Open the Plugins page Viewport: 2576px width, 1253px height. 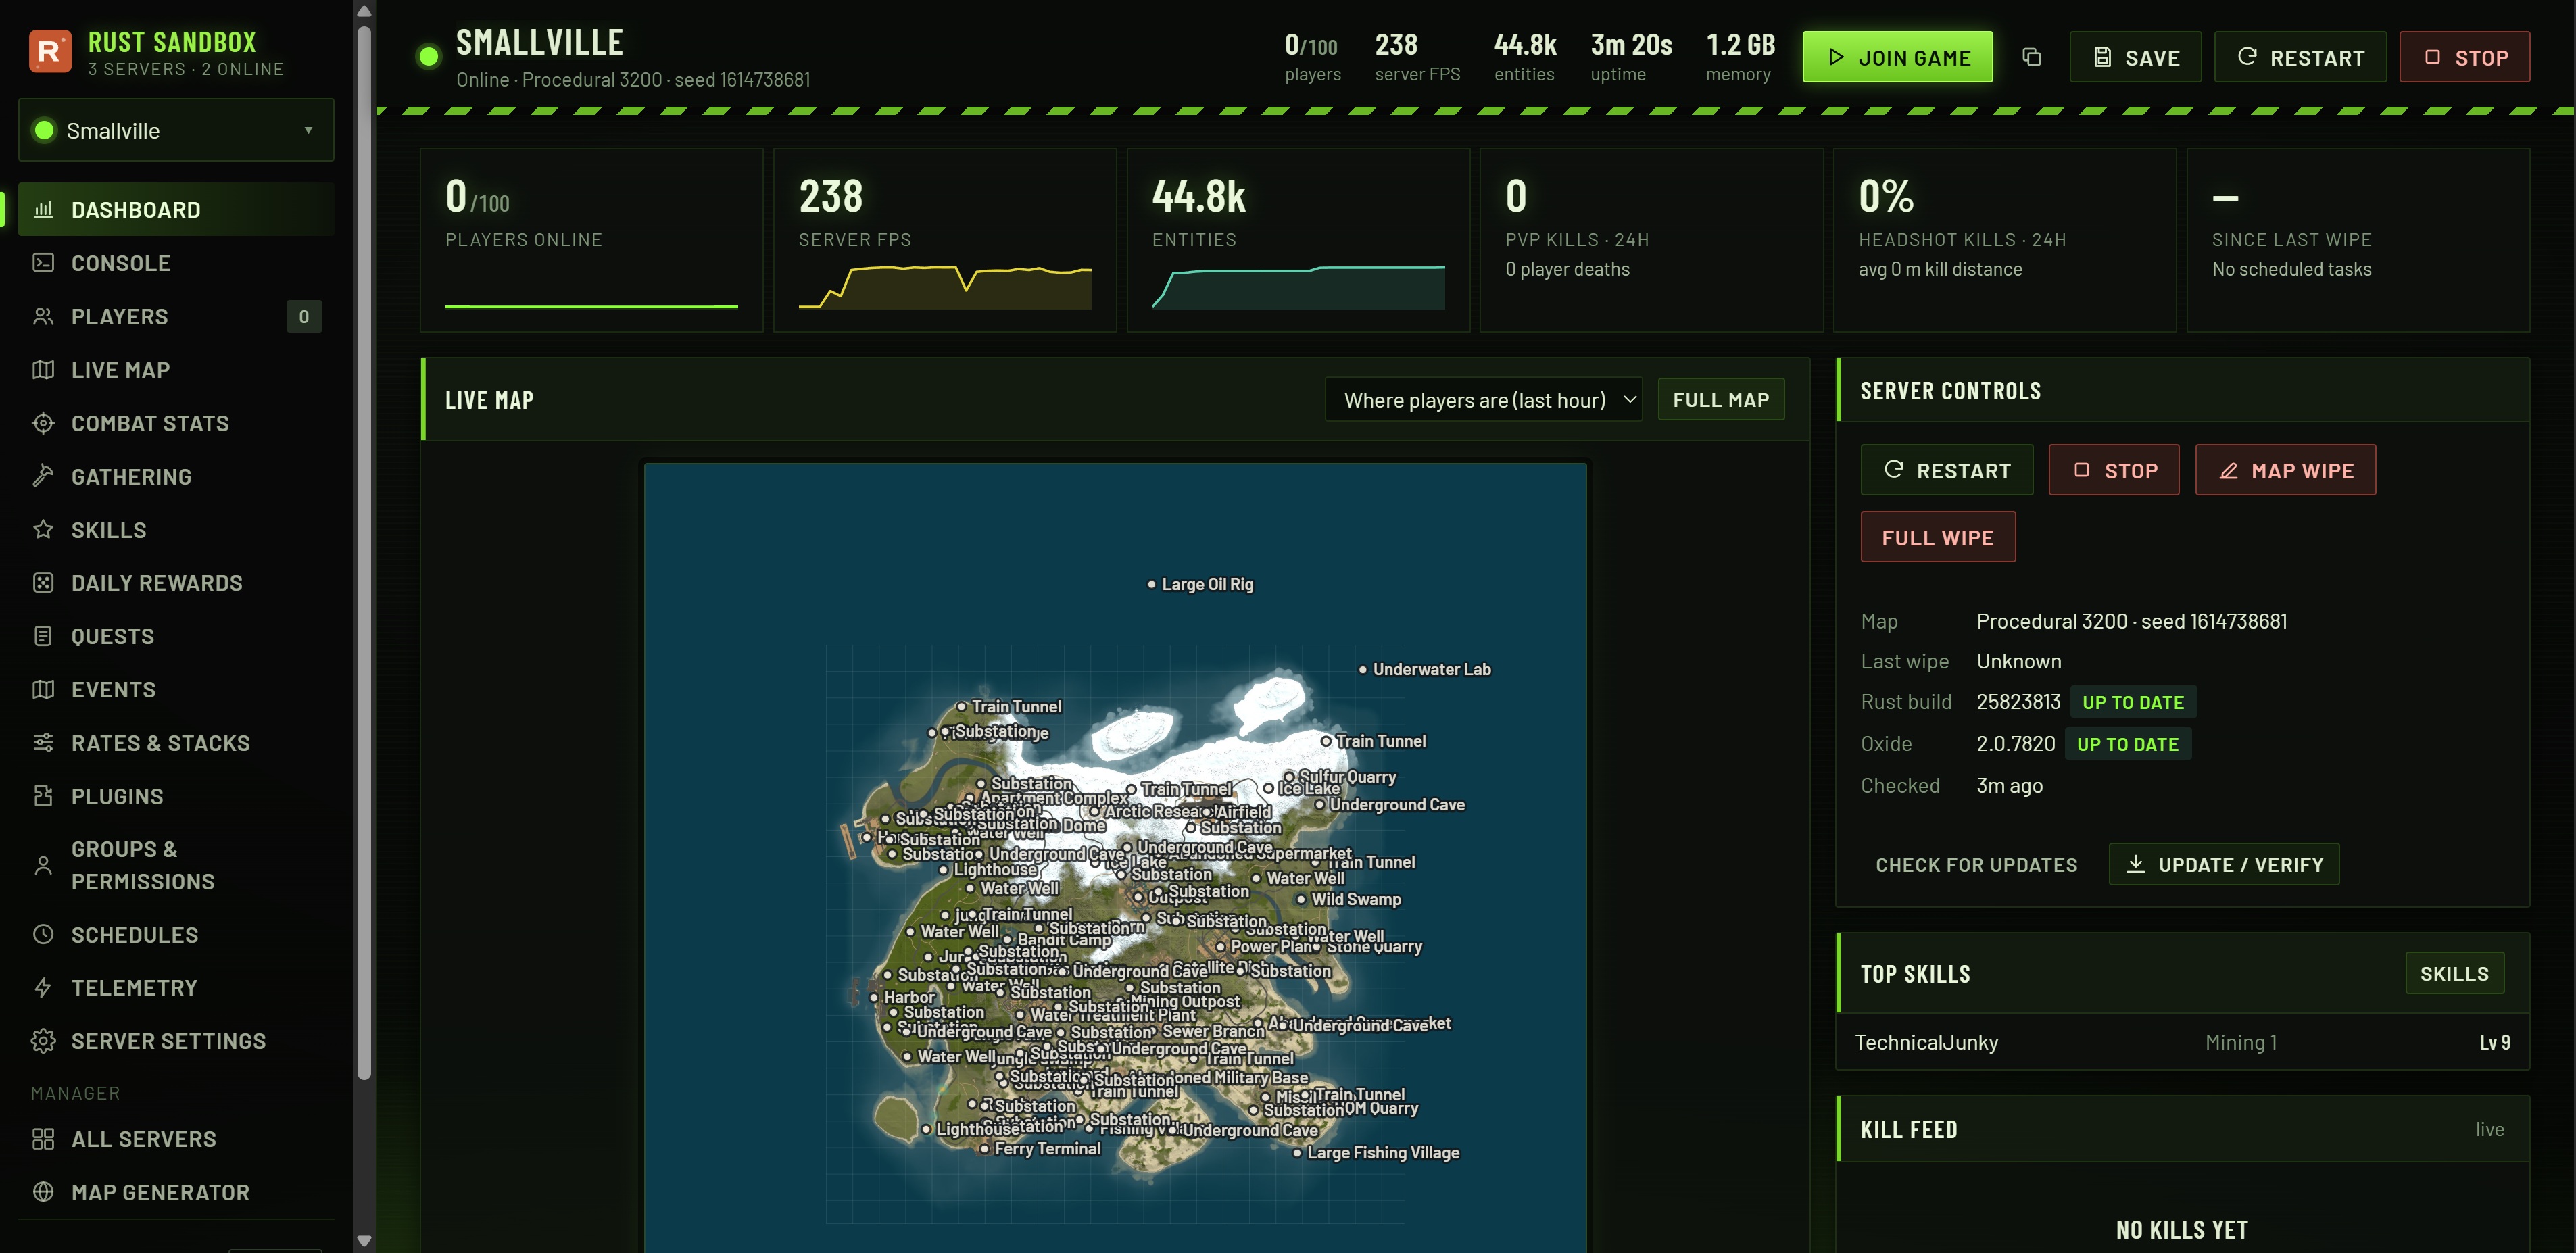click(176, 796)
